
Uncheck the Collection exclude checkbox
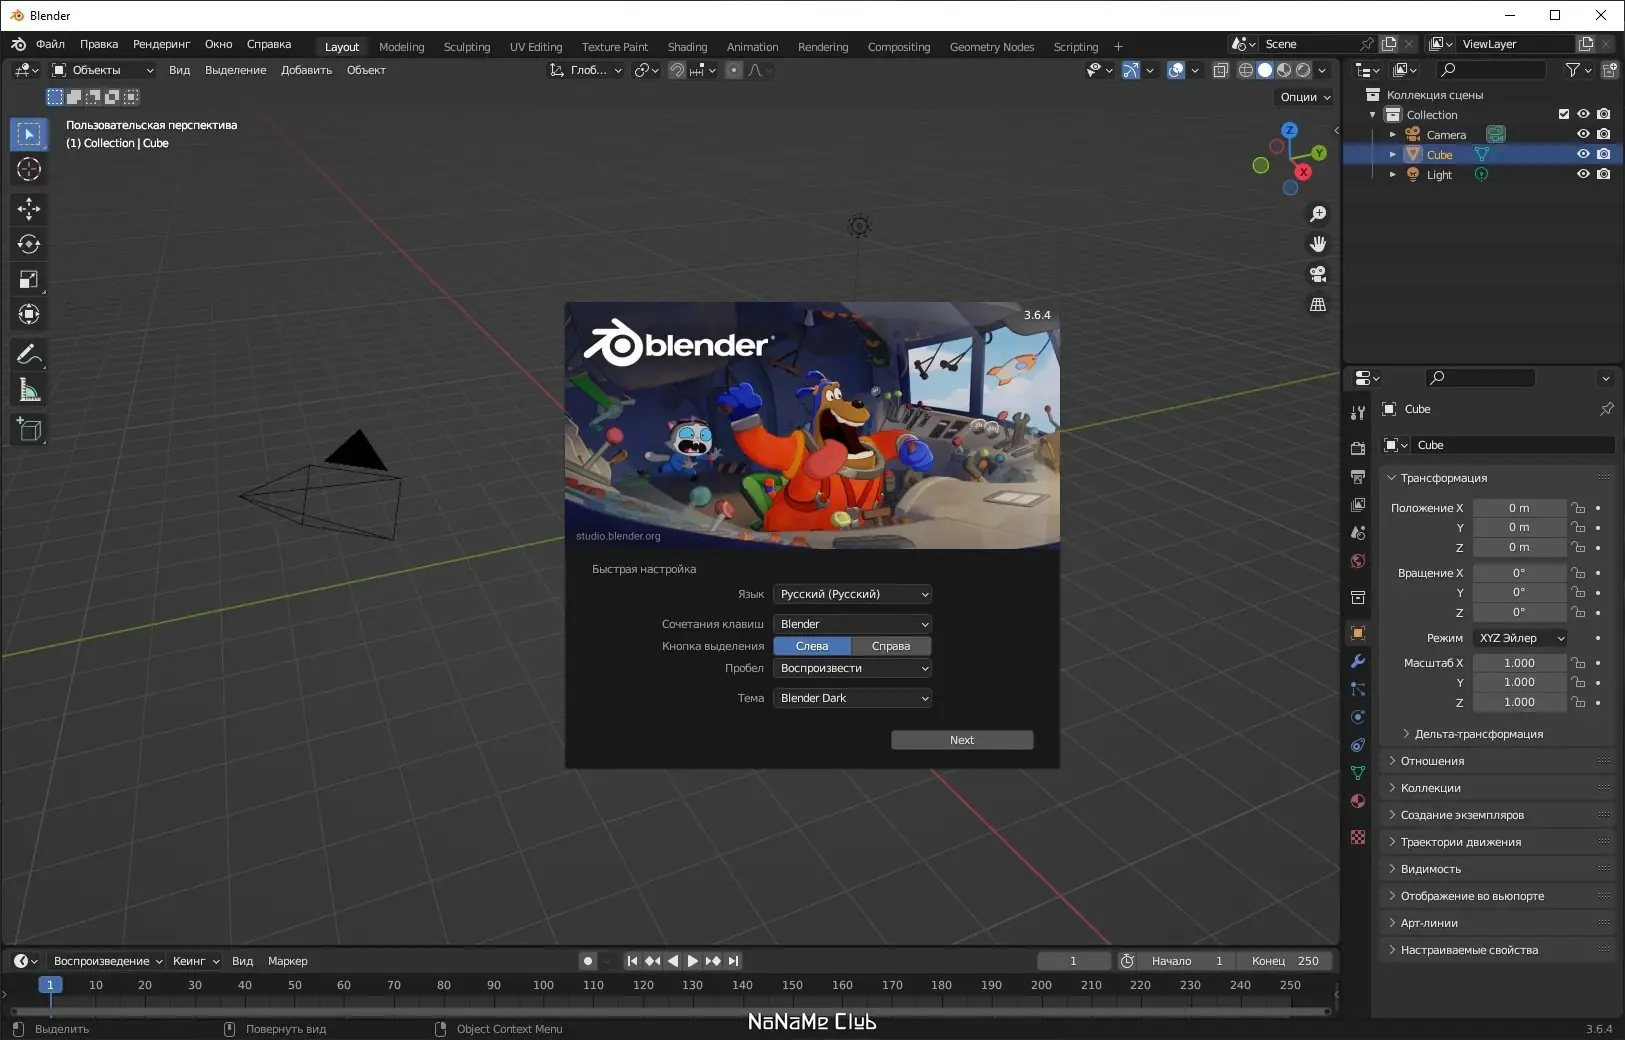coord(1564,114)
